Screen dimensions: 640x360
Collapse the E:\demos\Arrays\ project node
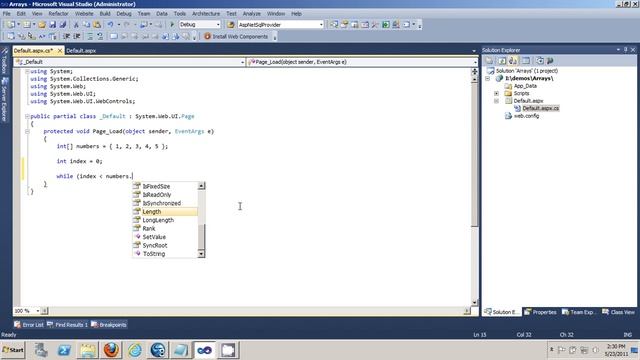[487, 78]
